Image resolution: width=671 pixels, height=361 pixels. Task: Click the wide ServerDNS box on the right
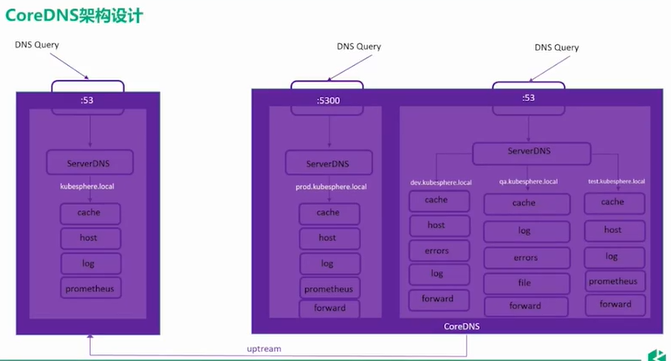tap(531, 153)
